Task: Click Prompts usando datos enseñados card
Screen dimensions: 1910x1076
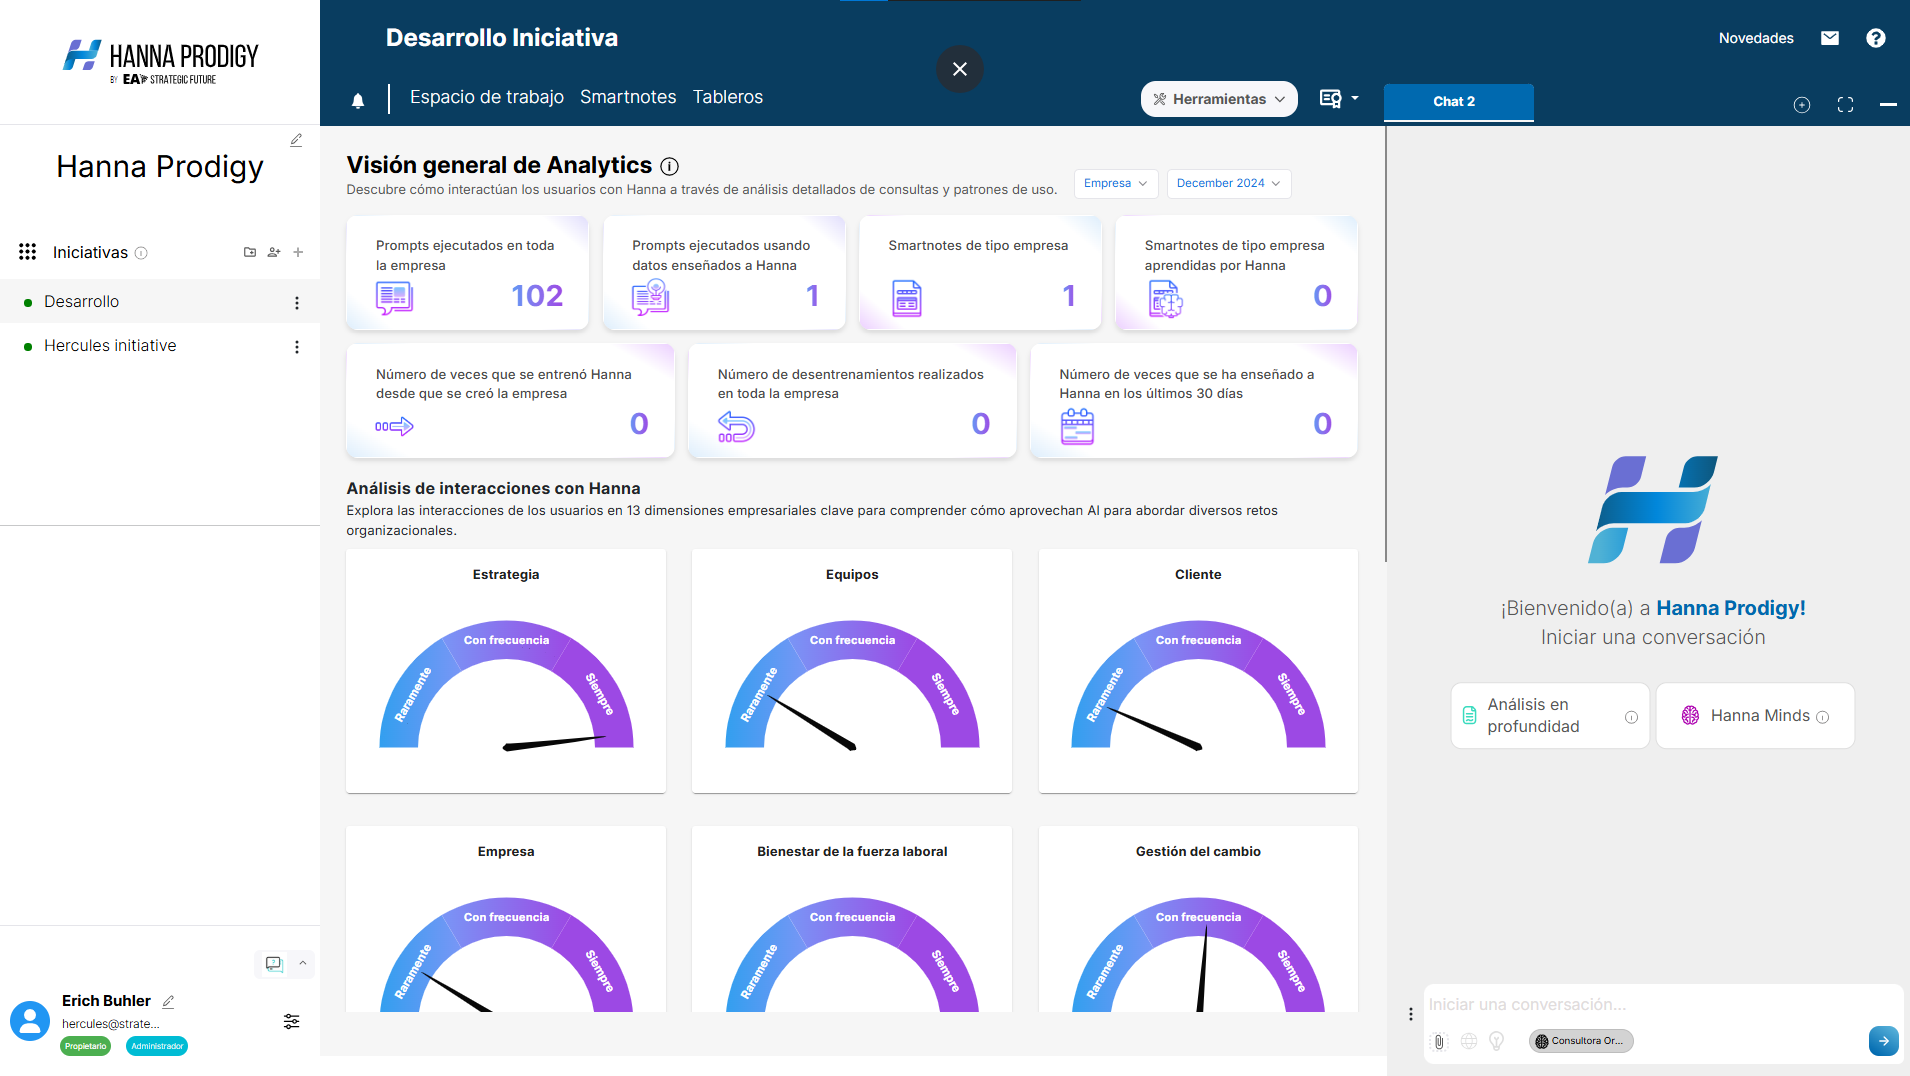Action: click(x=724, y=272)
